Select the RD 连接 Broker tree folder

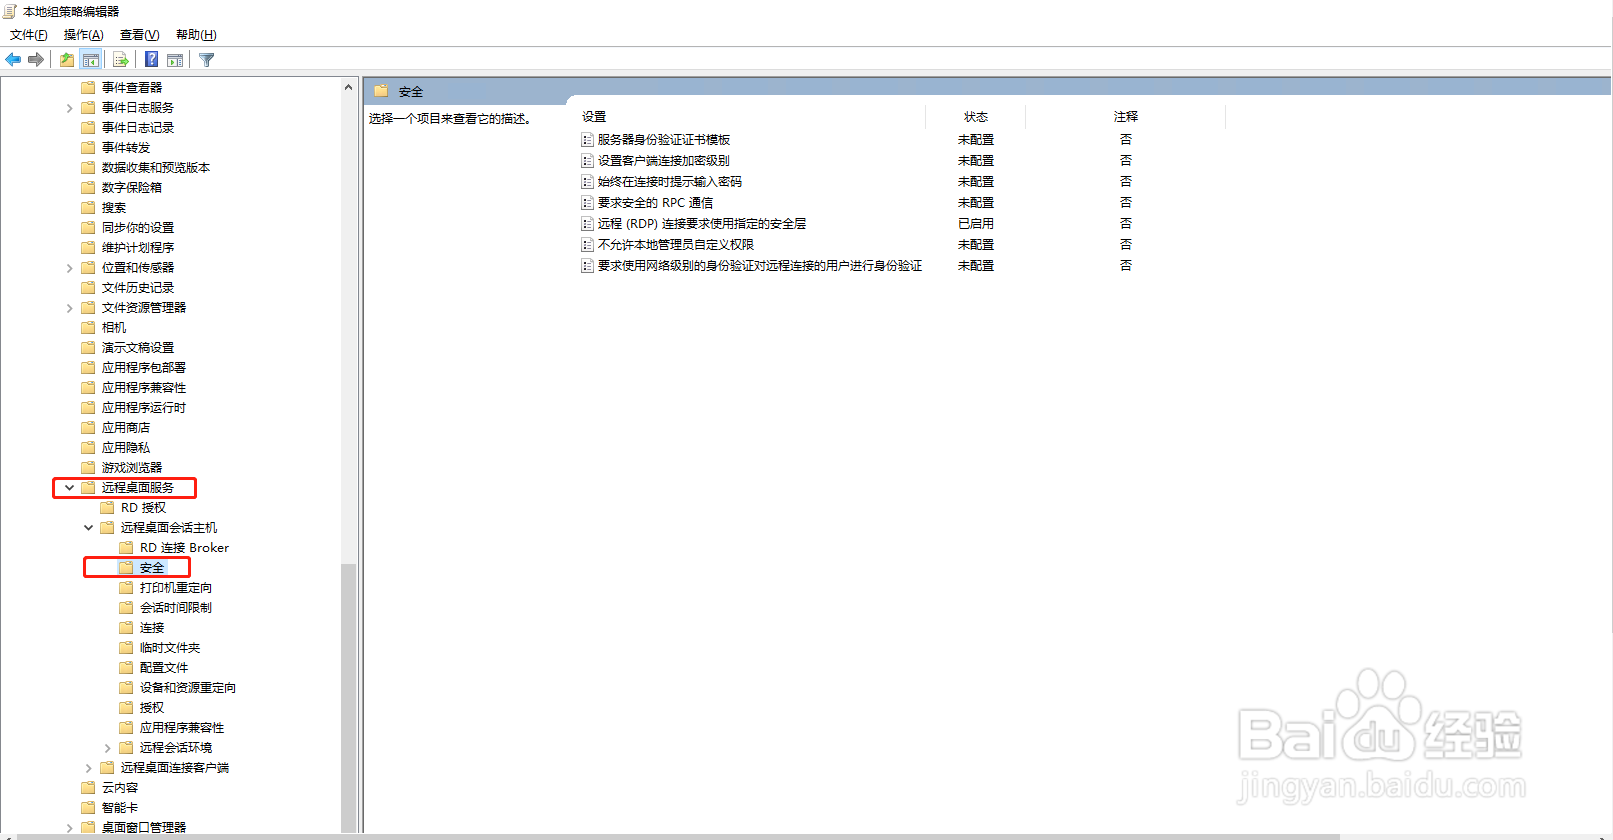coord(184,548)
